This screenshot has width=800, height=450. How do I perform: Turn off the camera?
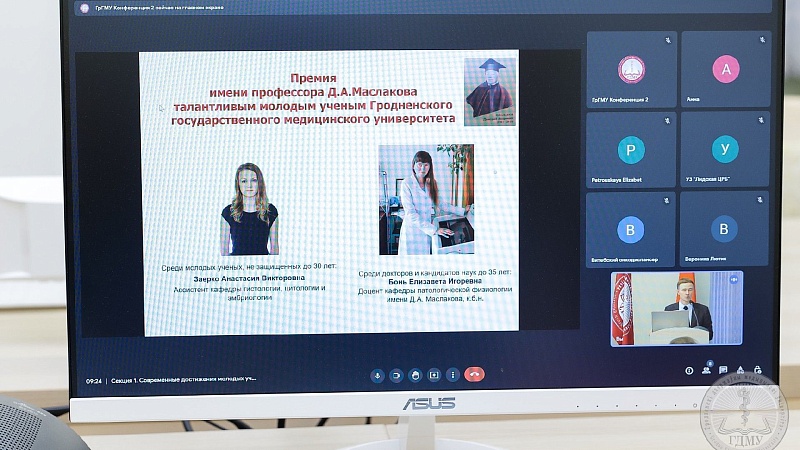click(396, 376)
